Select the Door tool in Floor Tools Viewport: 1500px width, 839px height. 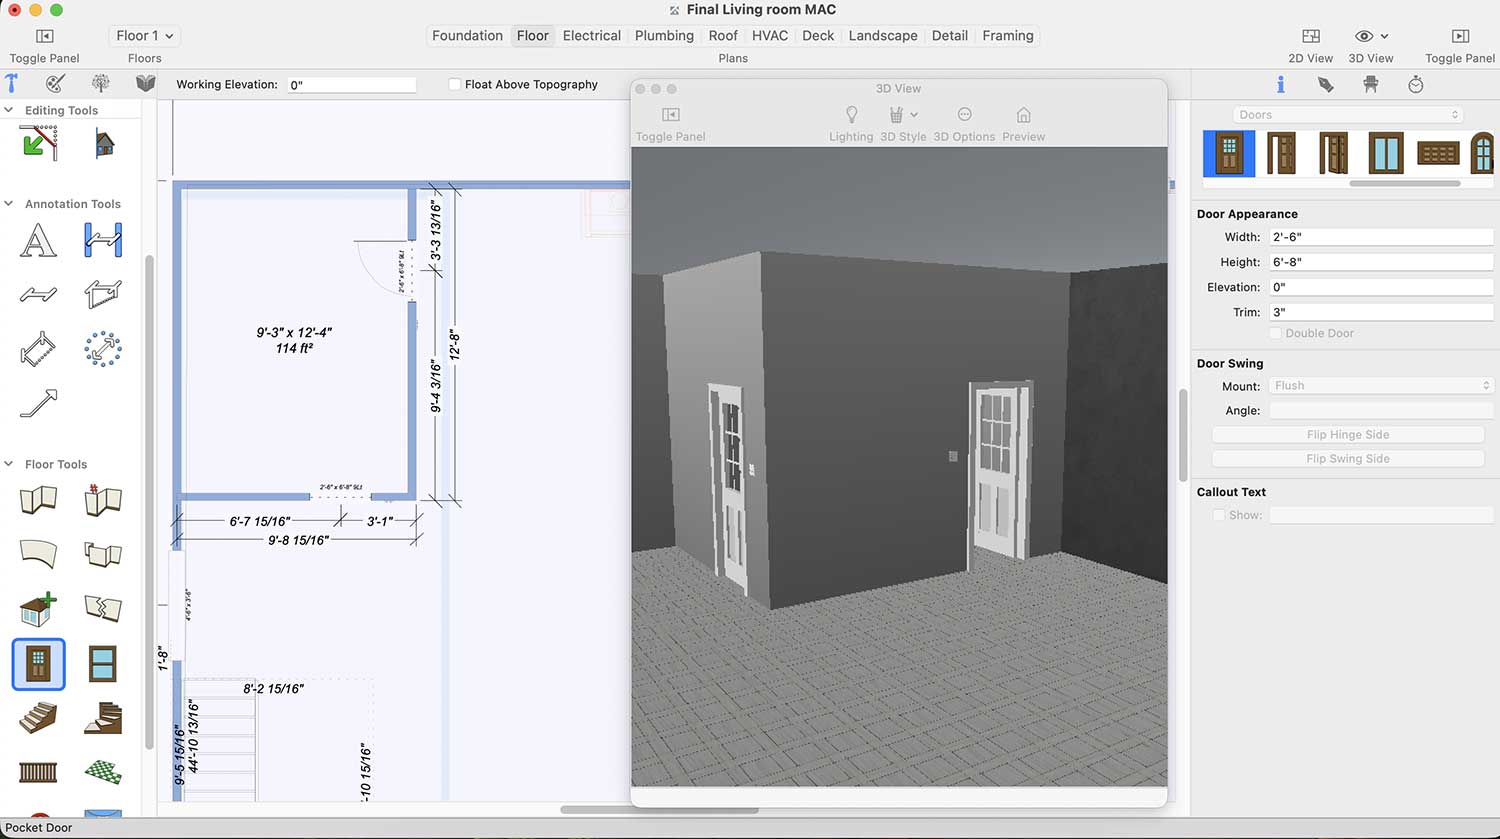click(x=38, y=664)
